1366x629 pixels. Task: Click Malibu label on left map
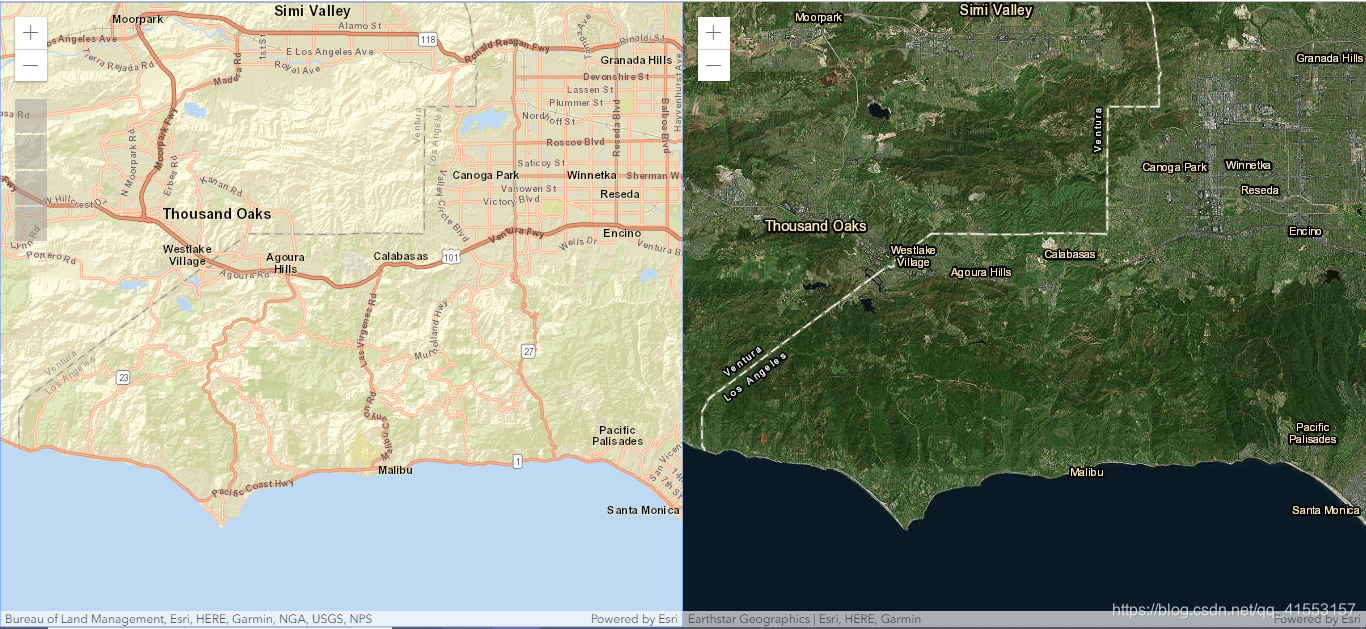coord(395,470)
